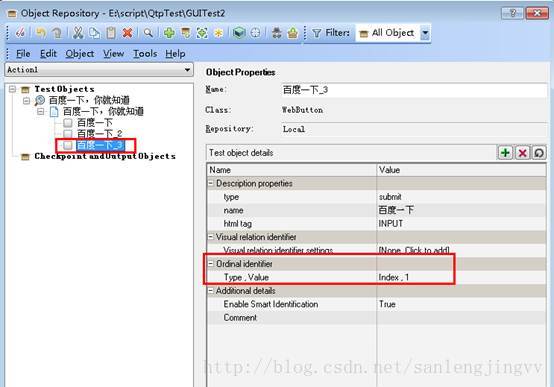Collapse the Description properties section
Viewport: 554px width, 387px height.
(211, 183)
